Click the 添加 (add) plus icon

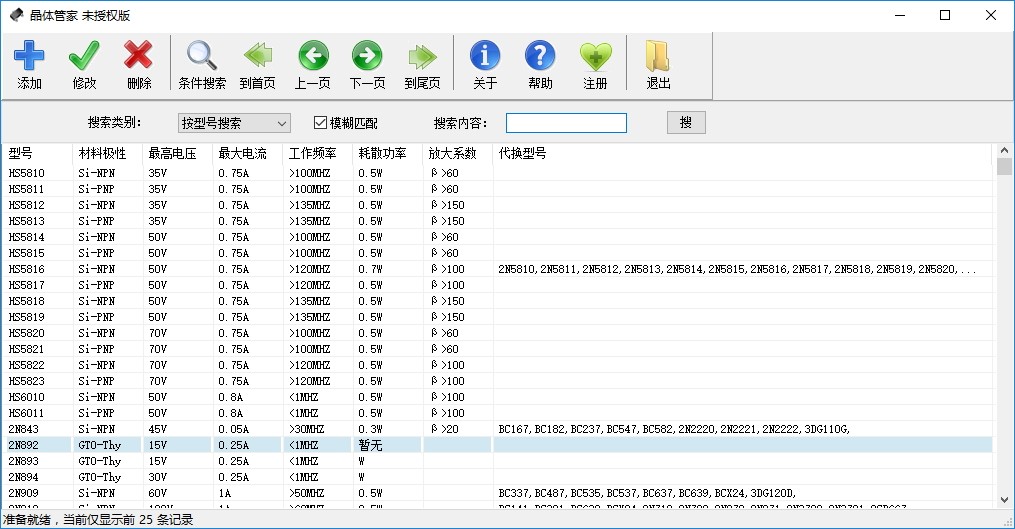tap(29, 56)
